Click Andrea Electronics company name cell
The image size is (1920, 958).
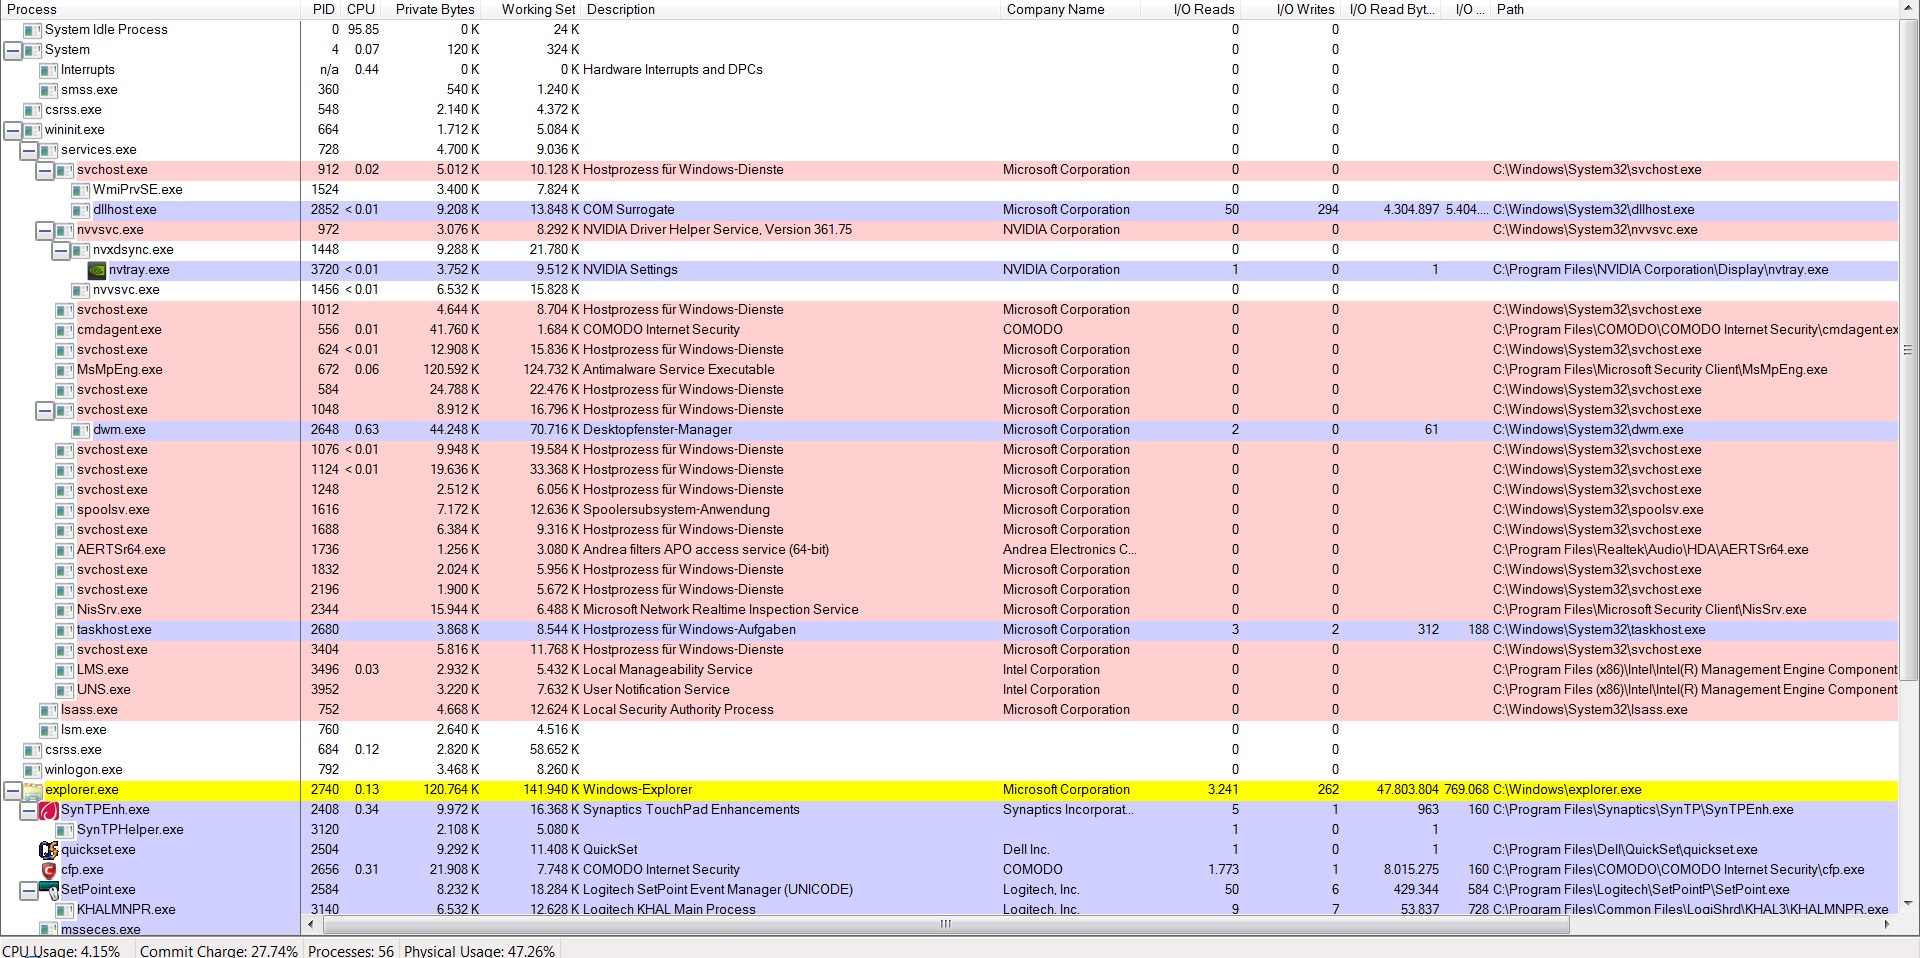[x=1070, y=550]
